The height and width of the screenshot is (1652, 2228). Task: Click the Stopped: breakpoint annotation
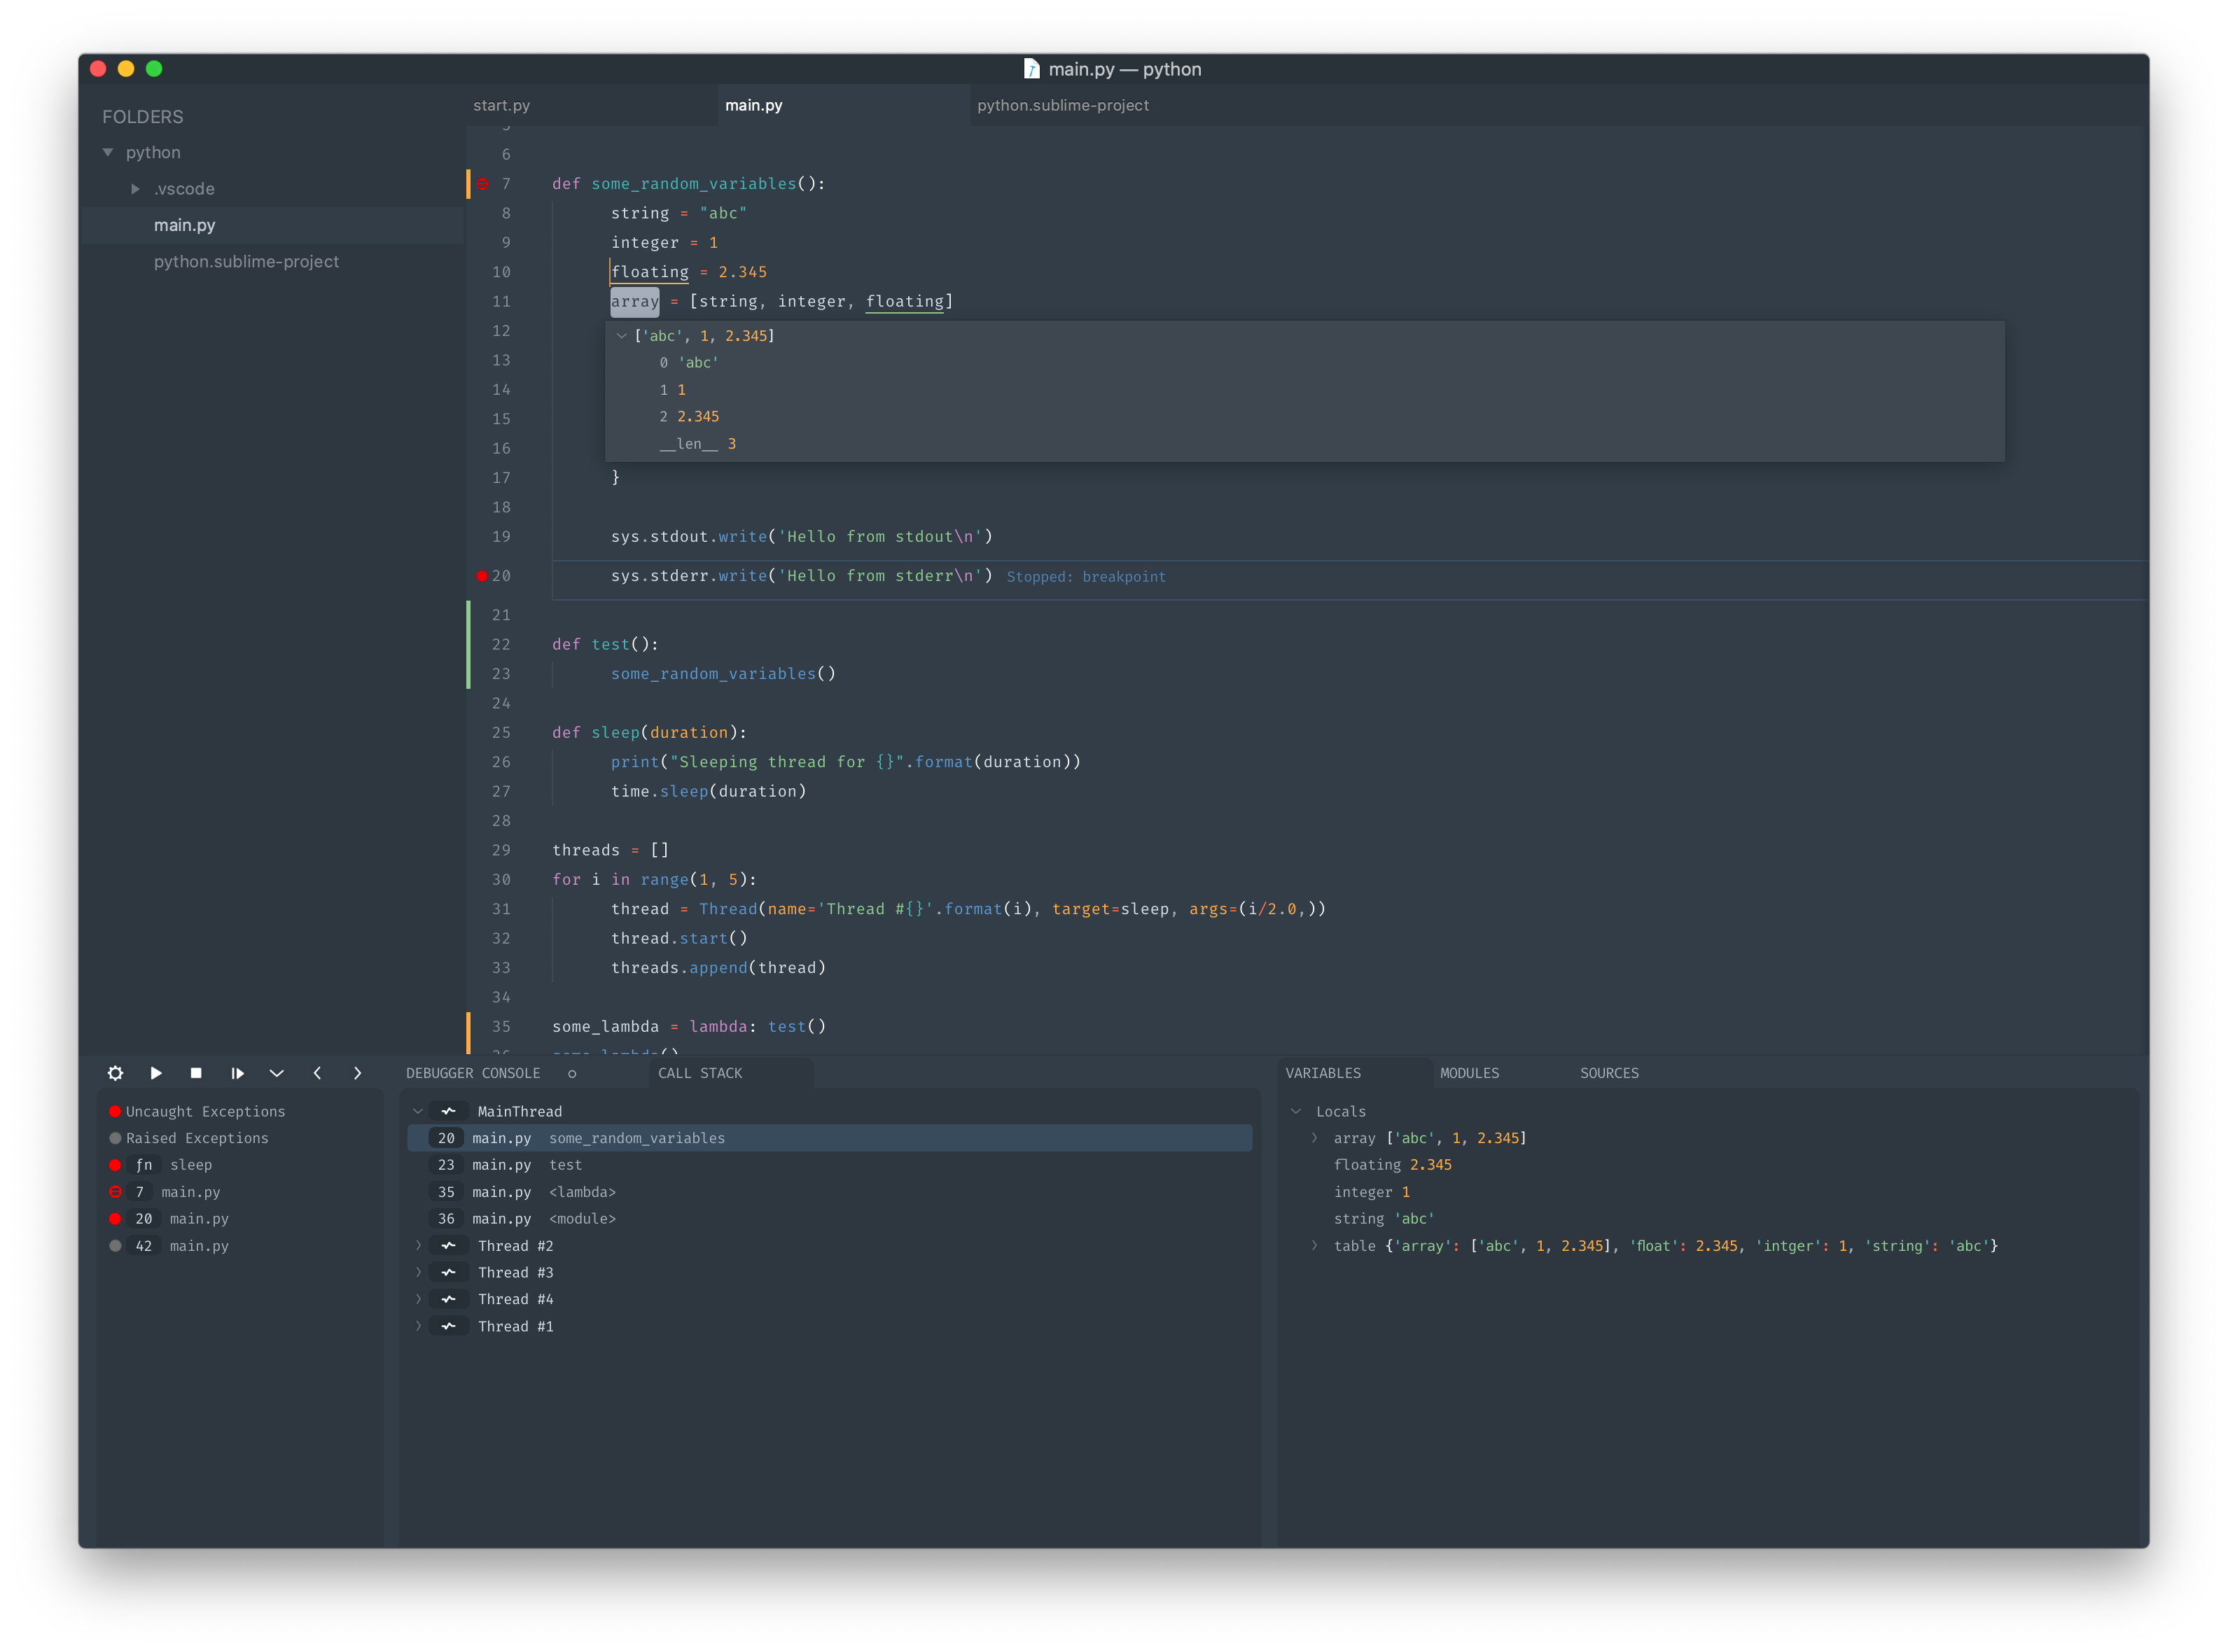click(x=1086, y=577)
